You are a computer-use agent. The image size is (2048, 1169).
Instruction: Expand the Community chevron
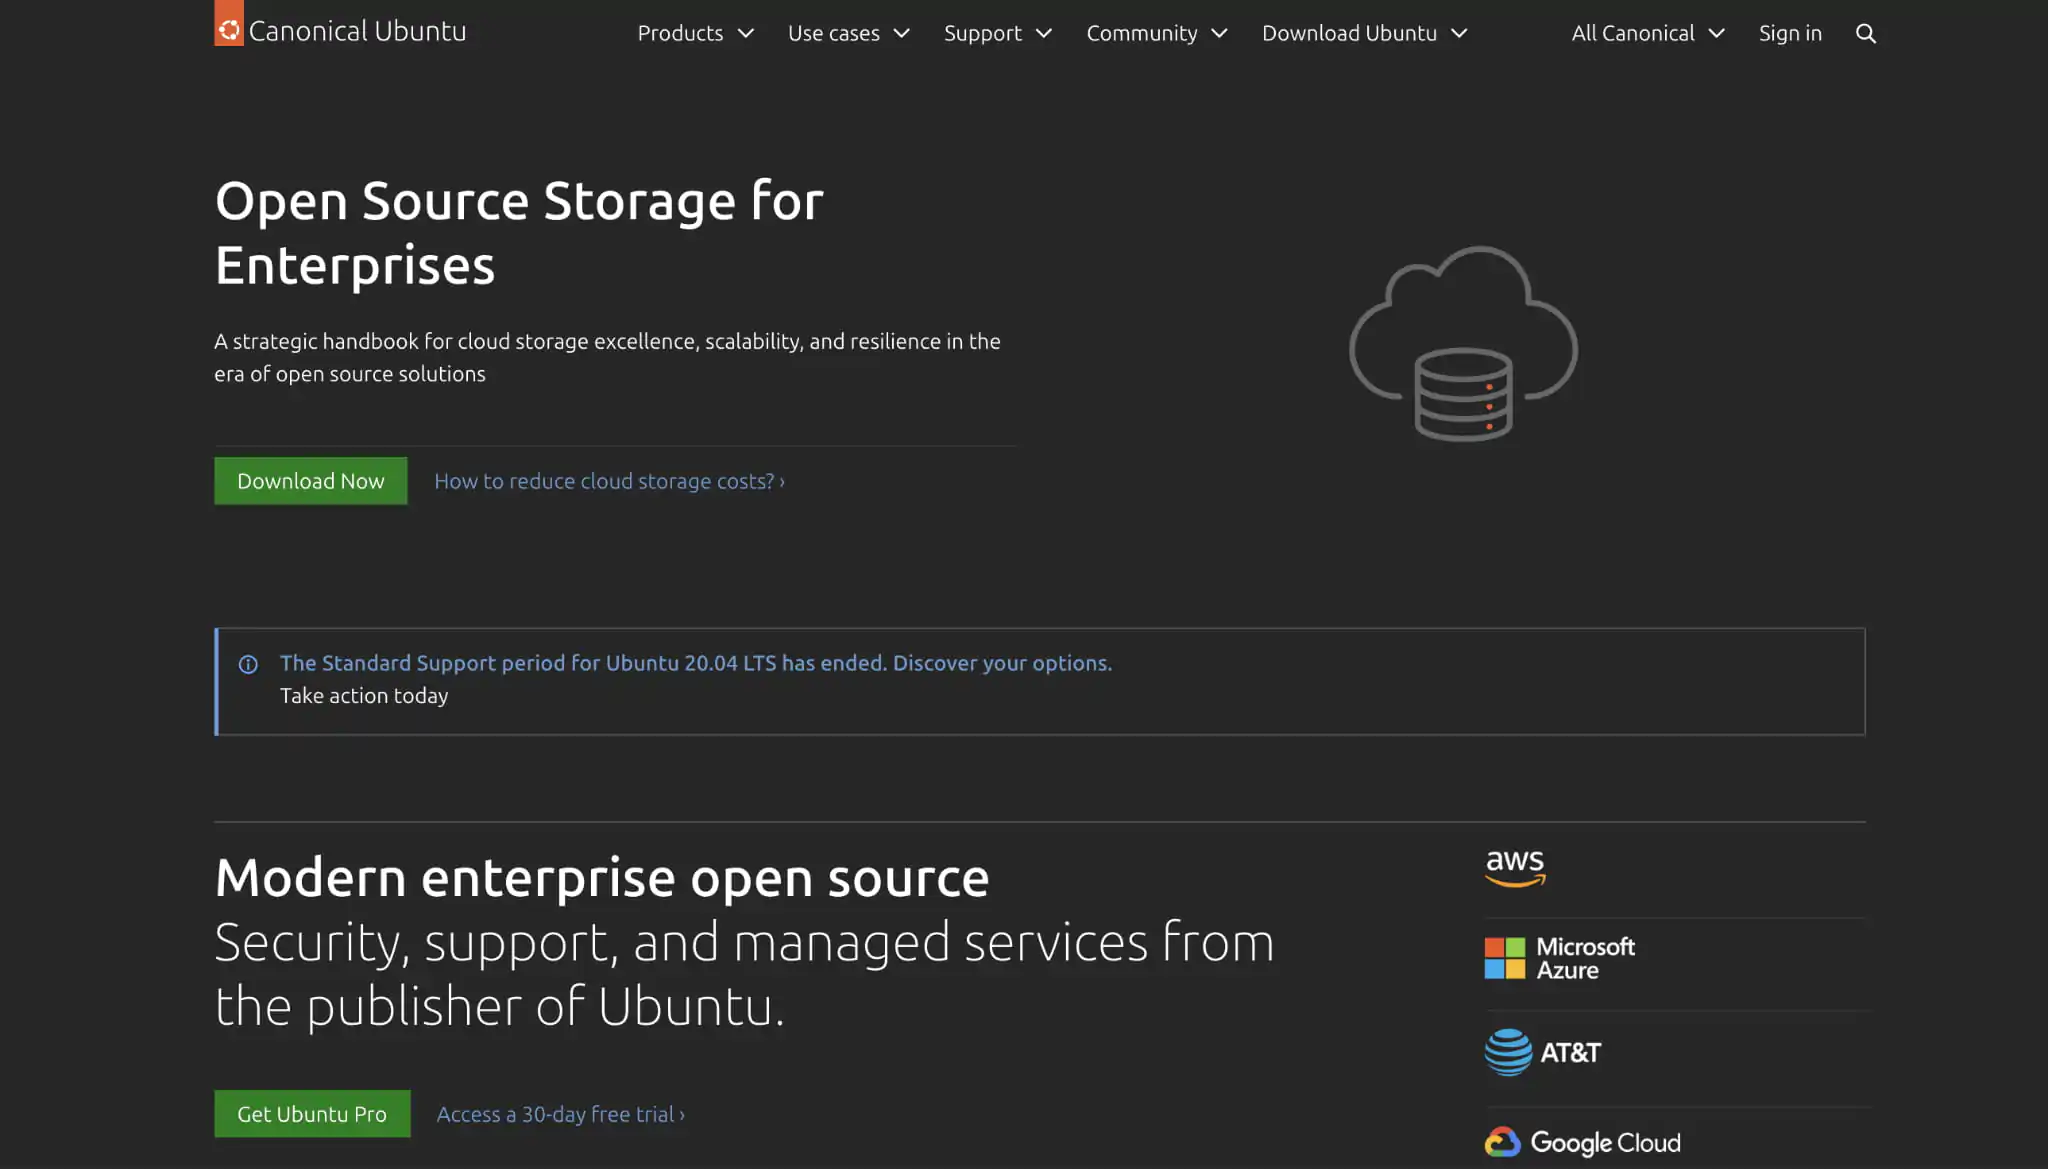click(x=1219, y=34)
